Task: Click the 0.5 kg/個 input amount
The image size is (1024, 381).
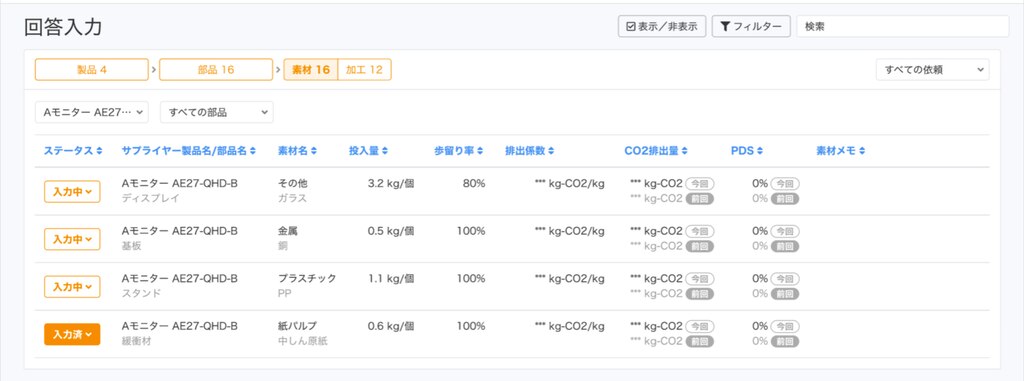Action: point(391,231)
